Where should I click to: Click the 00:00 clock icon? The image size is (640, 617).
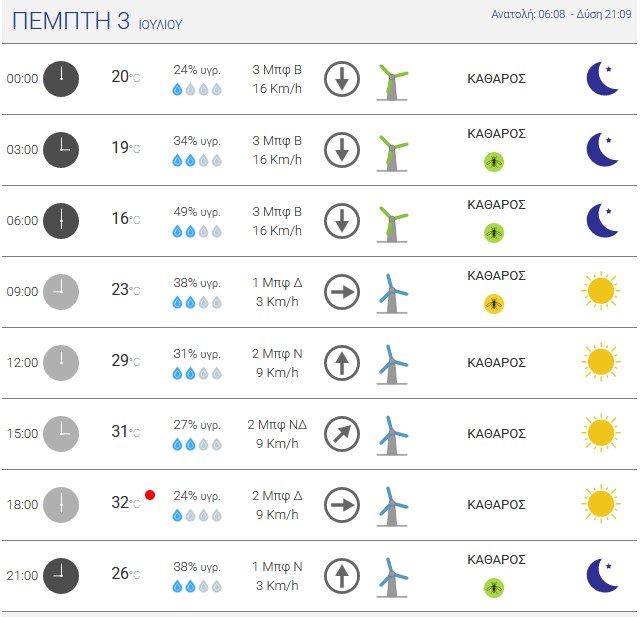coord(61,79)
